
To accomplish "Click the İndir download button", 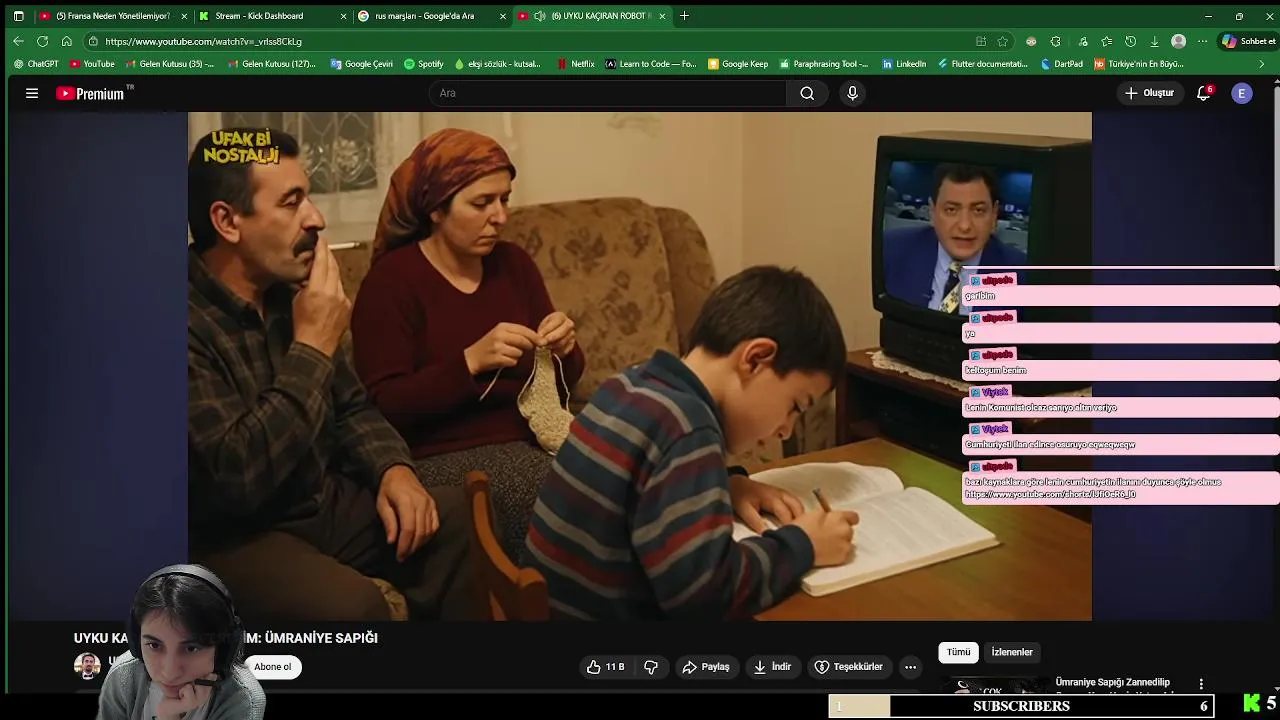I will 772,667.
